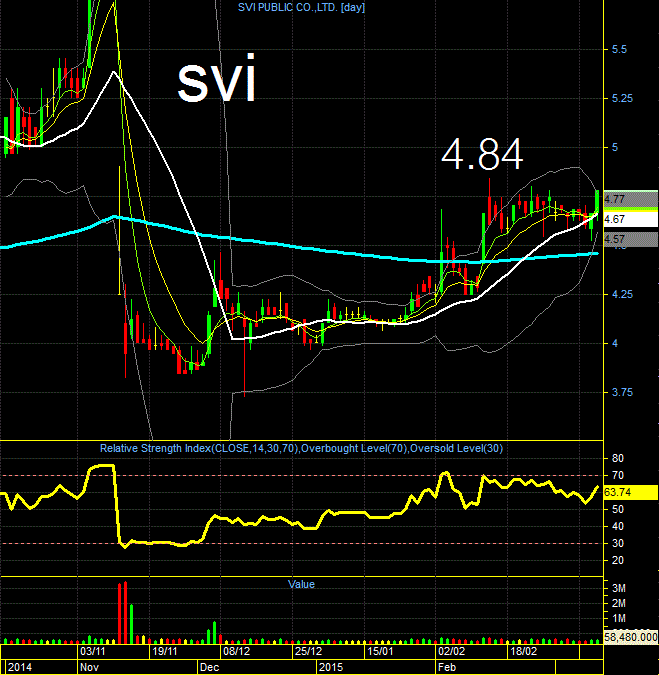Click the Relative Strength Index indicator label
The image size is (659, 675).
[301, 448]
